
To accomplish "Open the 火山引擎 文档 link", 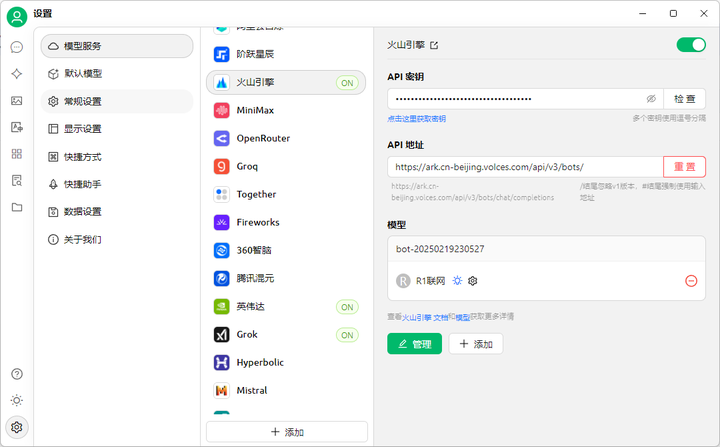I will (425, 317).
